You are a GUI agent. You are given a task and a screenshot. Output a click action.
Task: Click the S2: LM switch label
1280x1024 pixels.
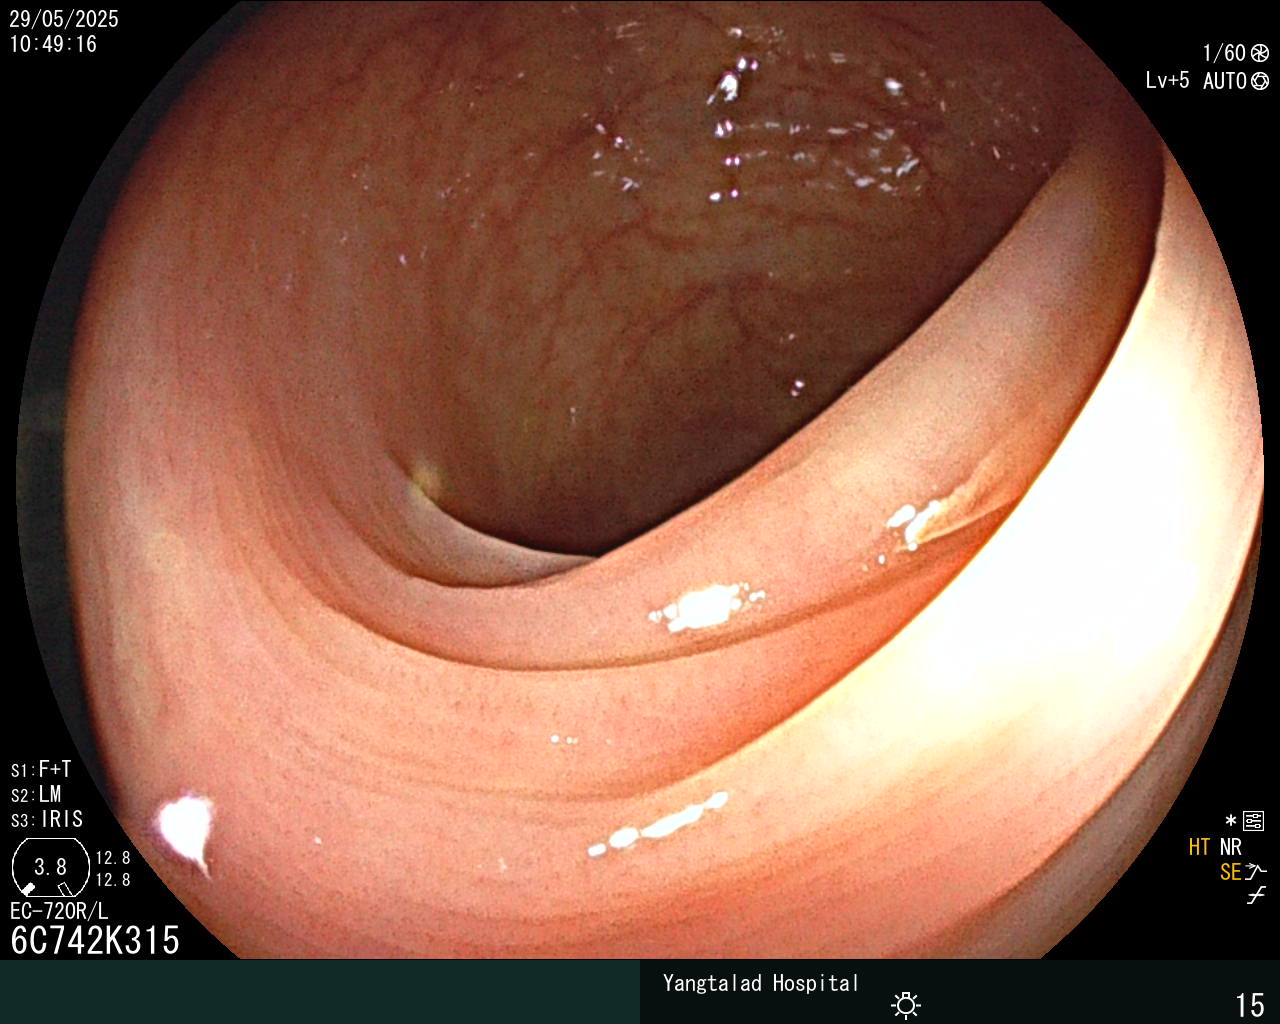[x=36, y=795]
